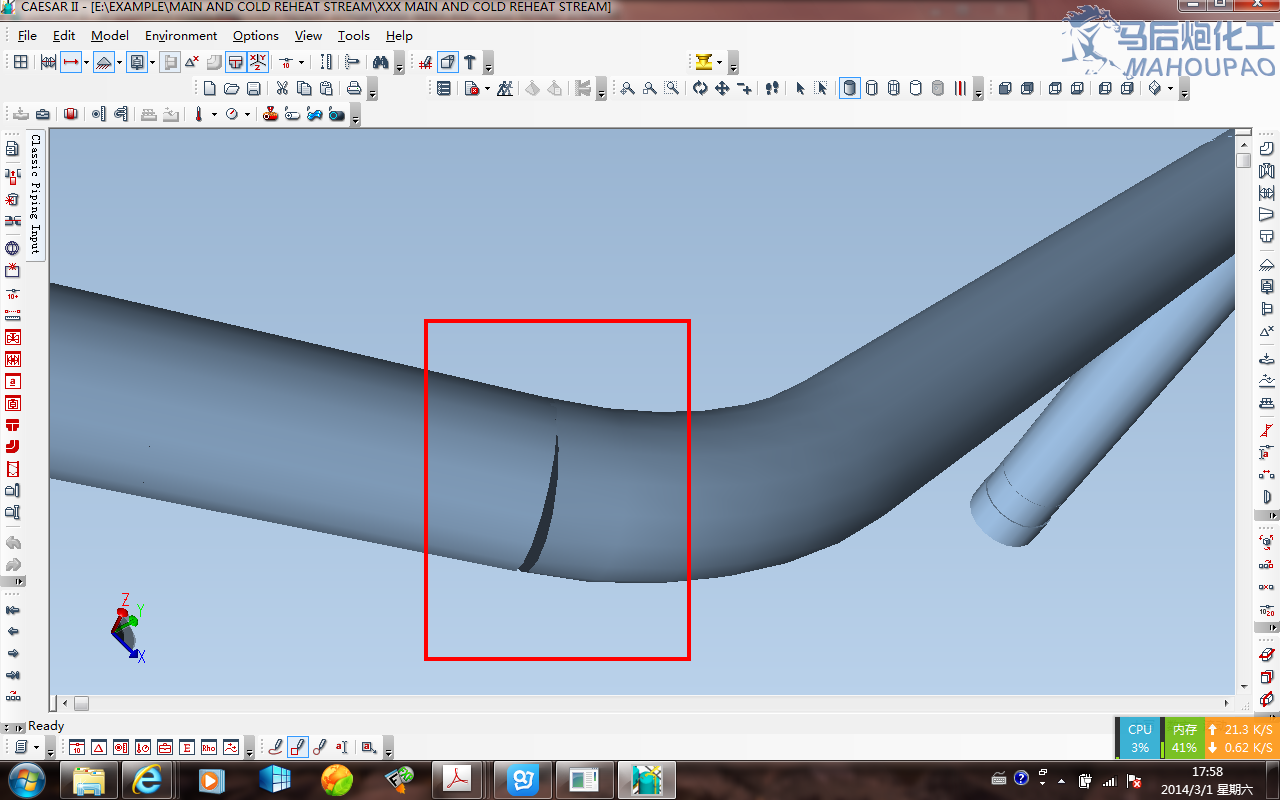Toggle the highlighted pipe sketch button in bottom toolbar
The image size is (1280, 800).
coord(298,747)
